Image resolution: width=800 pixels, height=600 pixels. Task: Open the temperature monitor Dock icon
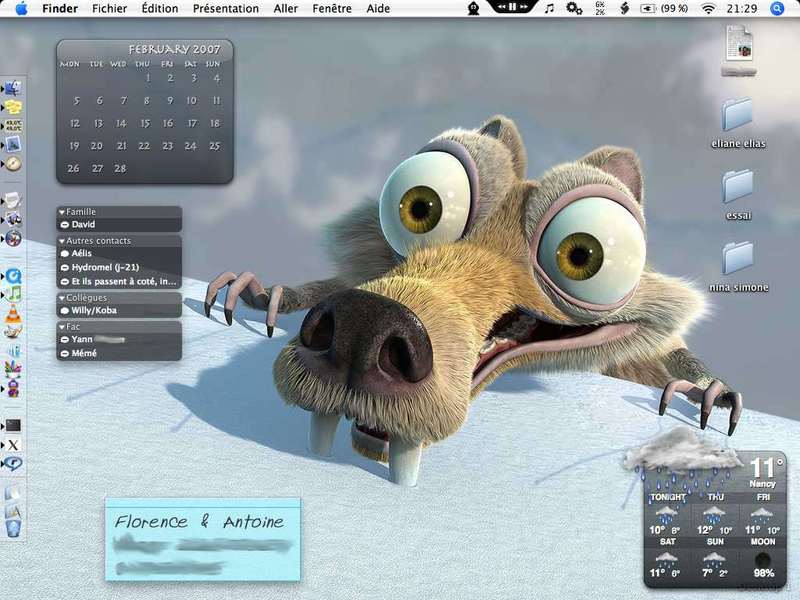pos(13,126)
